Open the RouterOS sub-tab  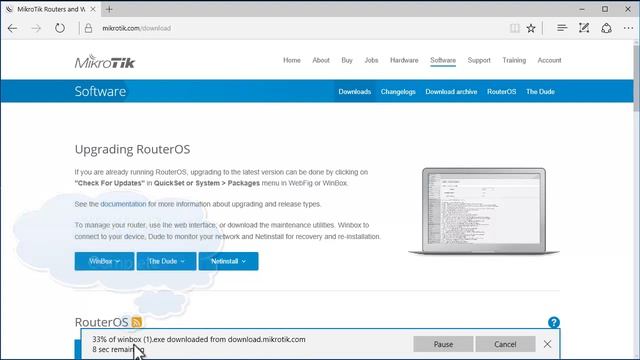click(x=501, y=91)
